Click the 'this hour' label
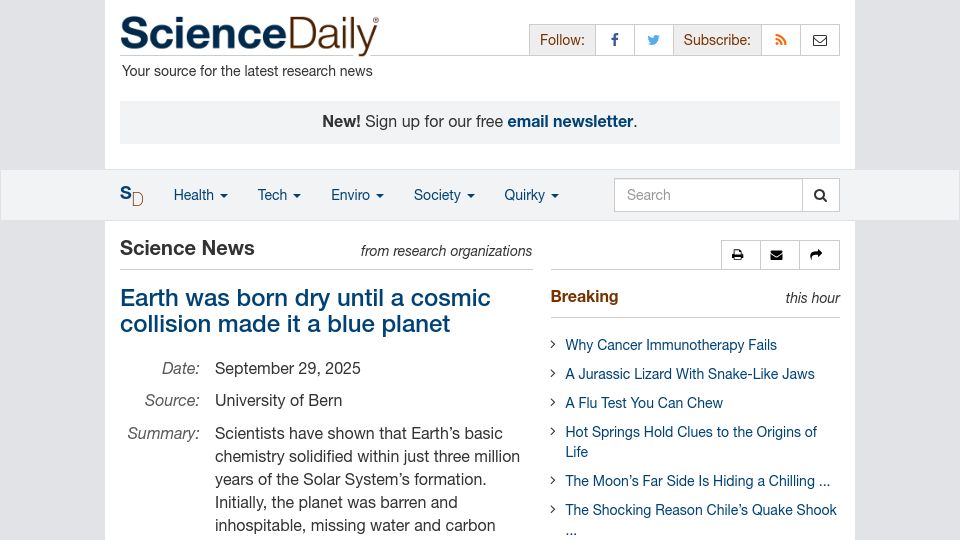This screenshot has width=960, height=540. [x=812, y=298]
